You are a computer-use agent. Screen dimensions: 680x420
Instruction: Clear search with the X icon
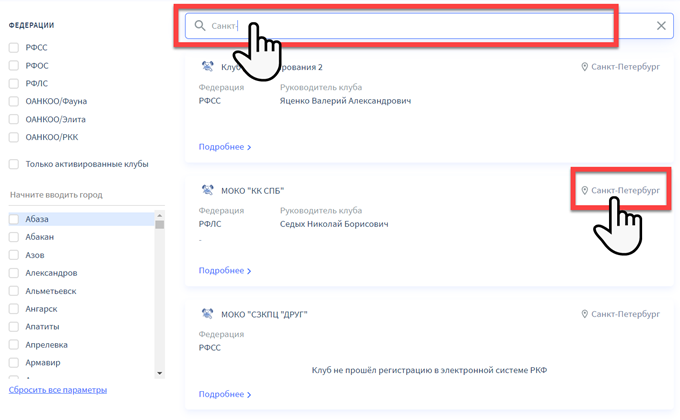click(x=661, y=26)
